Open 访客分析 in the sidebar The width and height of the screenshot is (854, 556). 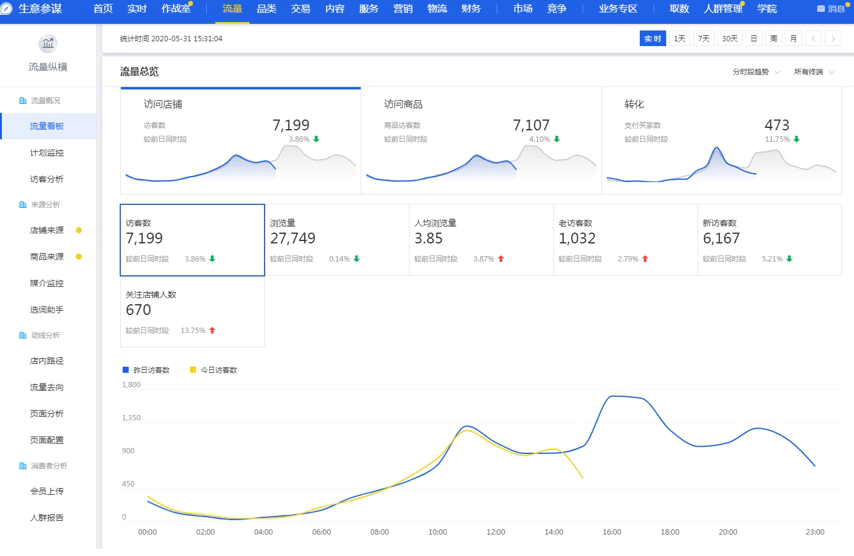click(47, 179)
